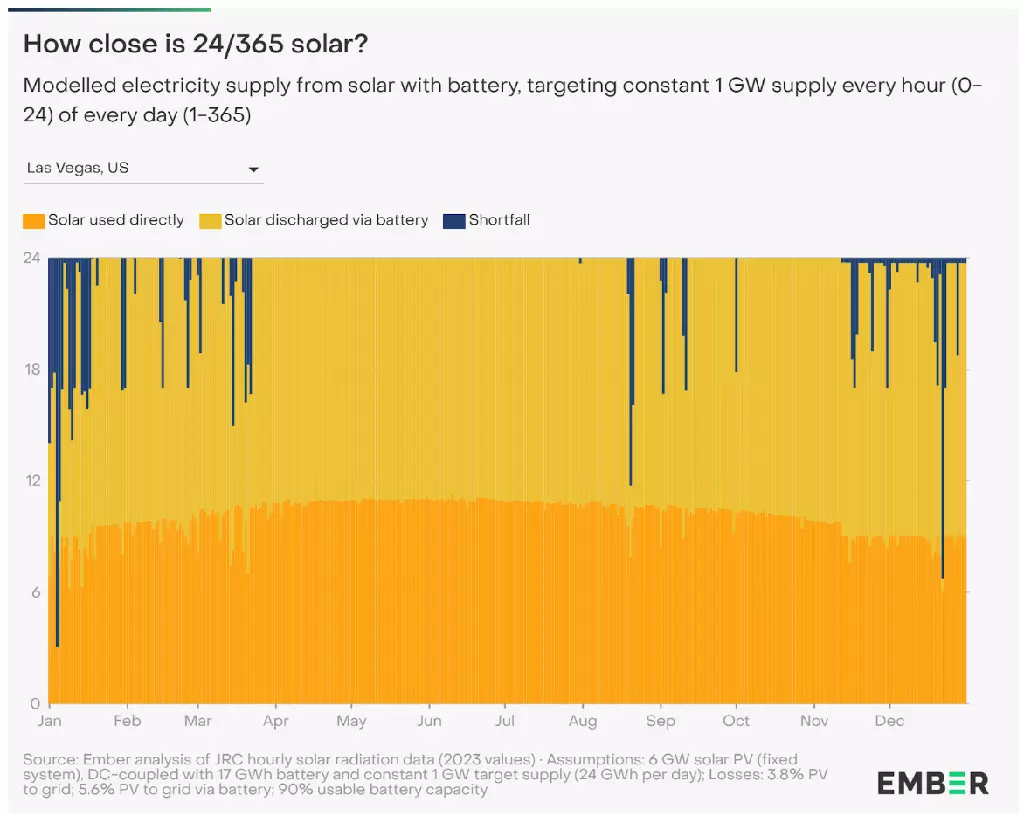Click the orange Solar used directly swatch
The image size is (1024, 816).
click(x=34, y=221)
